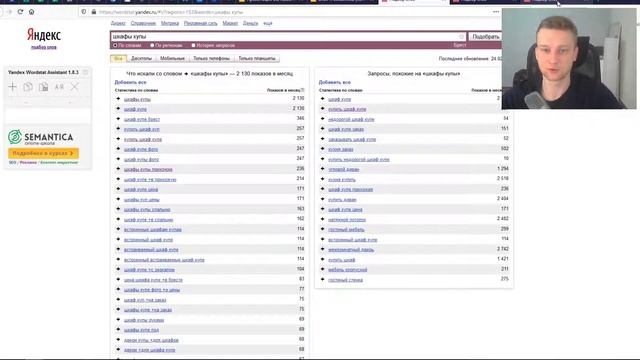This screenshot has height=360, width=640.
Task: Switch to the «Все» devices tab
Action: pyautogui.click(x=118, y=58)
